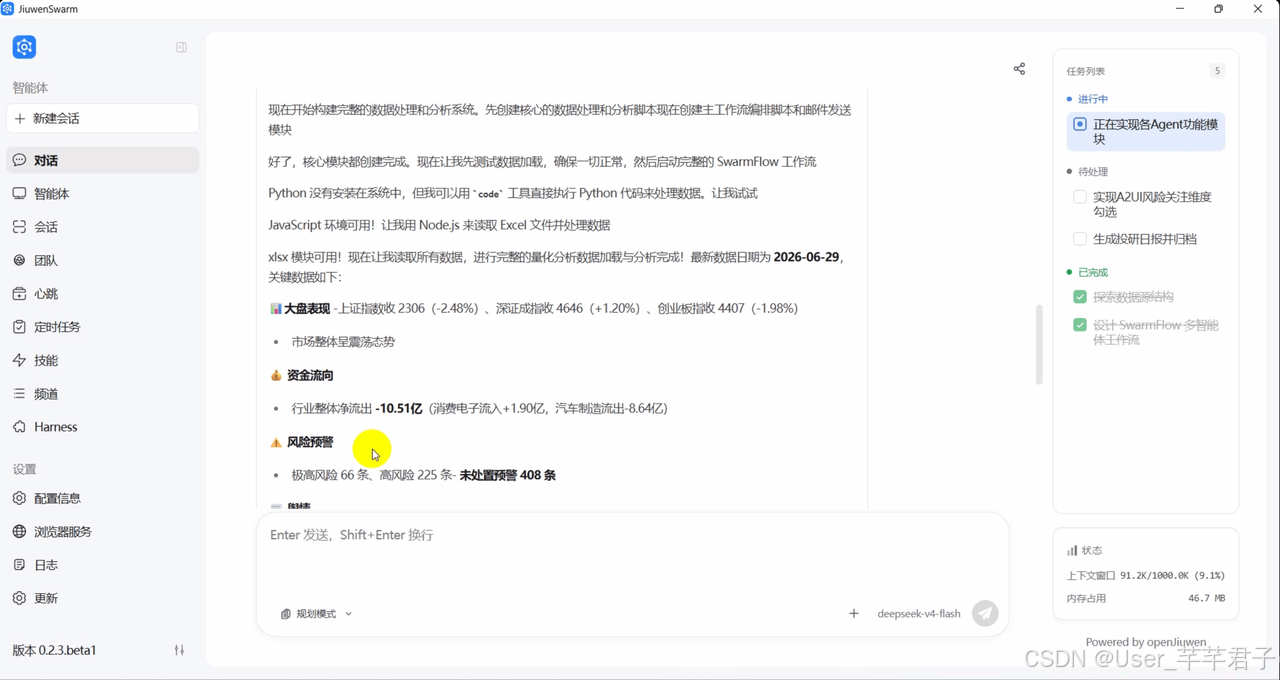This screenshot has width=1280, height=680.
Task: Click the 任务列表 panel title
Action: [1086, 71]
